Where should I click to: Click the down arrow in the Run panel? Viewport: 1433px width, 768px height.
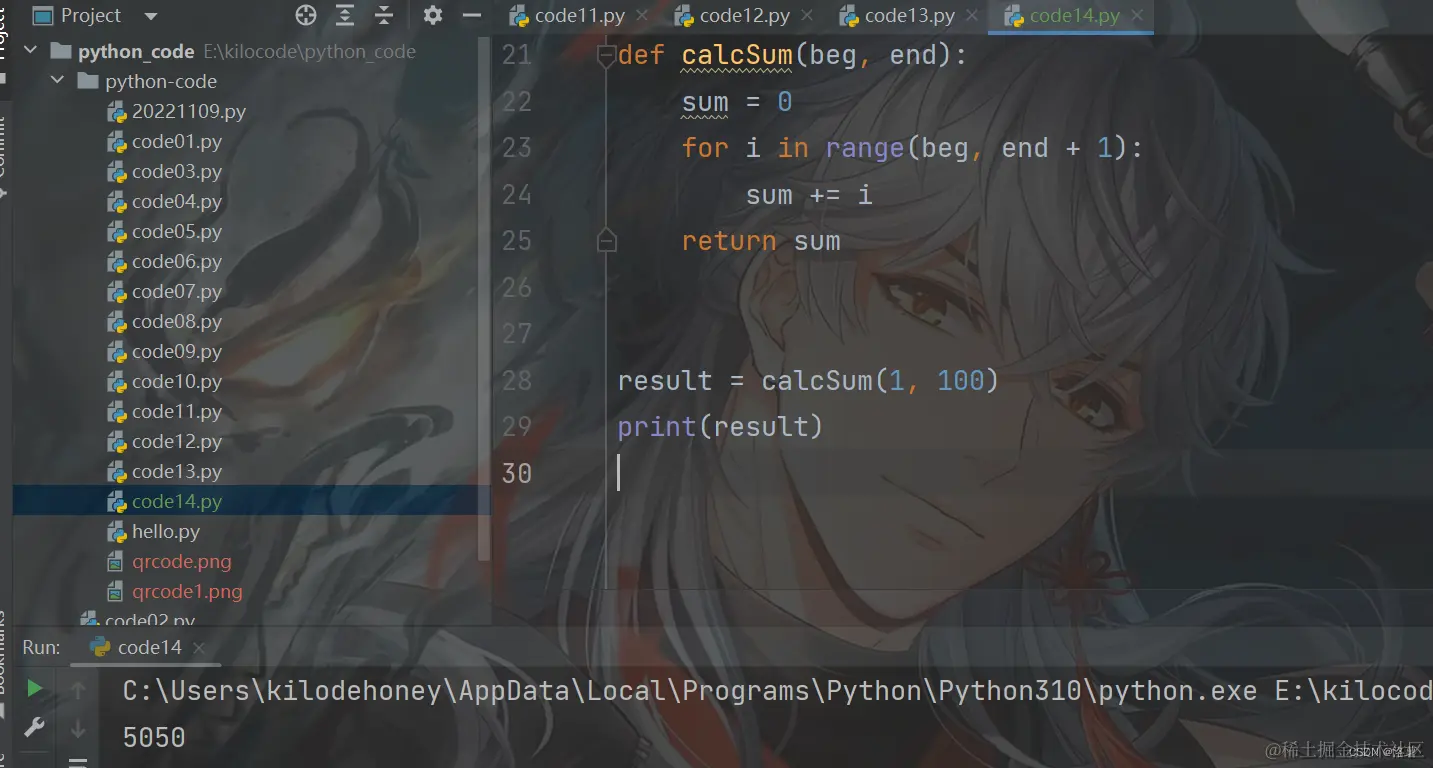tap(78, 730)
